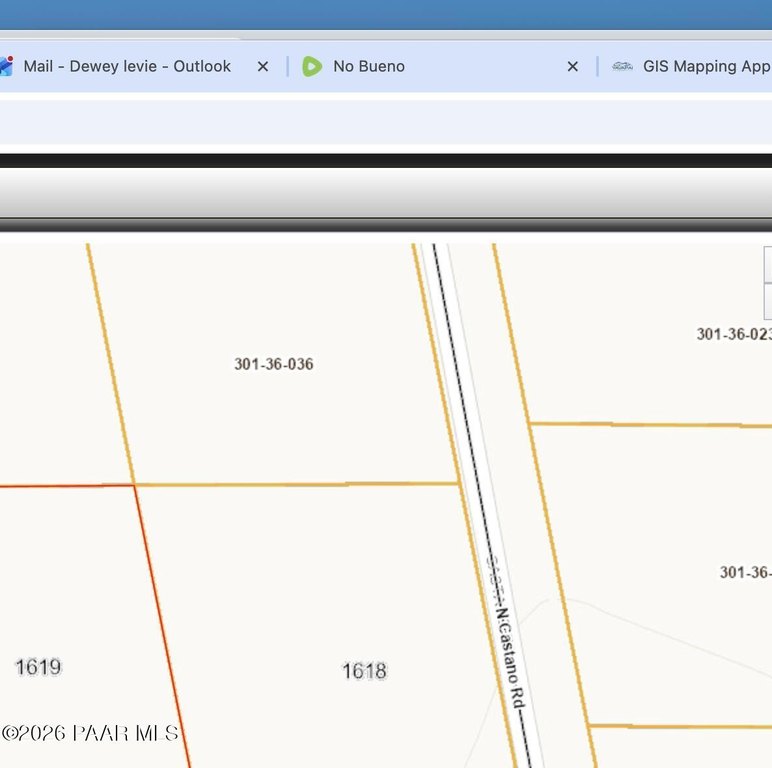Click the GIS Mapping App favicon

point(622,66)
